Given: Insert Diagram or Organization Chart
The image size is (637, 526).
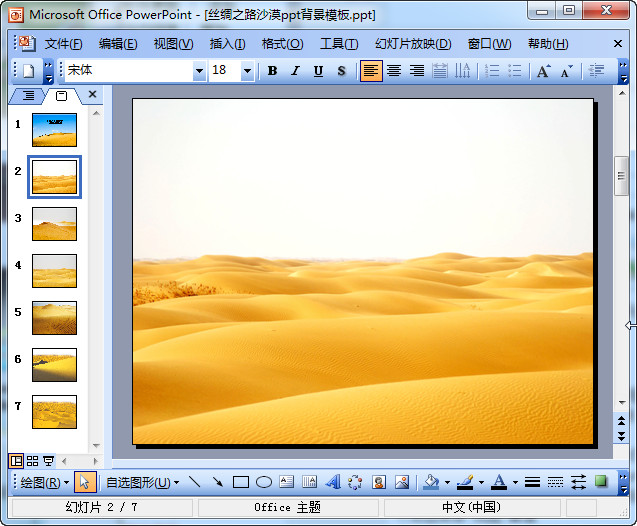Looking at the screenshot, I should [355, 483].
